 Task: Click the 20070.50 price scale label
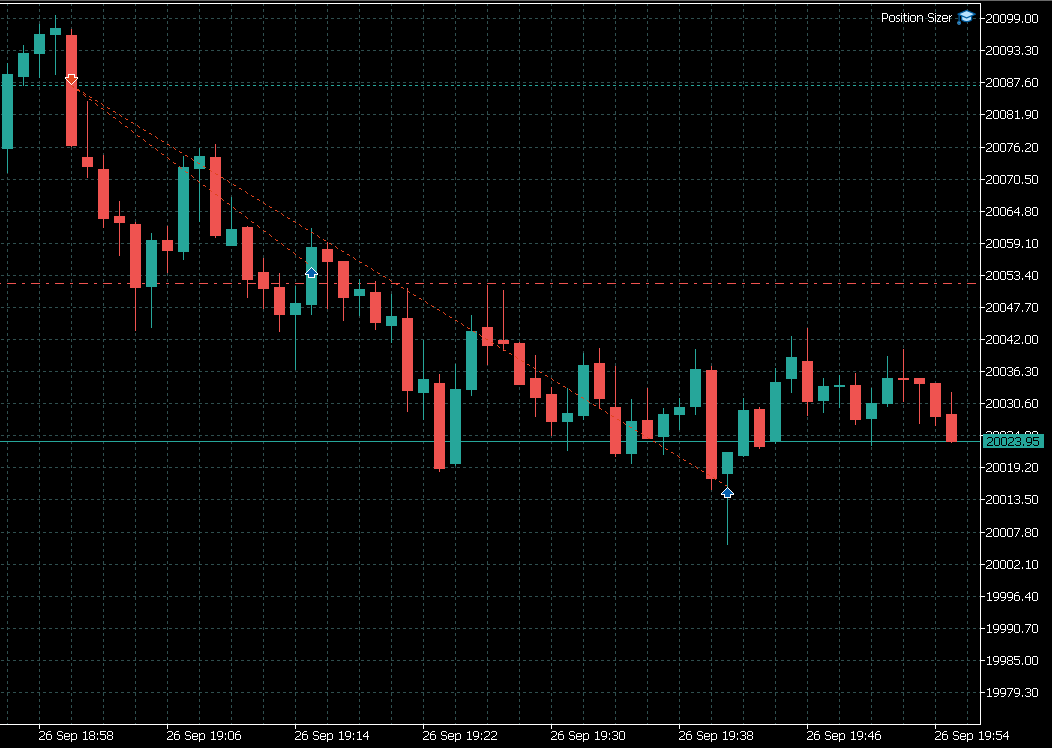[x=1011, y=180]
